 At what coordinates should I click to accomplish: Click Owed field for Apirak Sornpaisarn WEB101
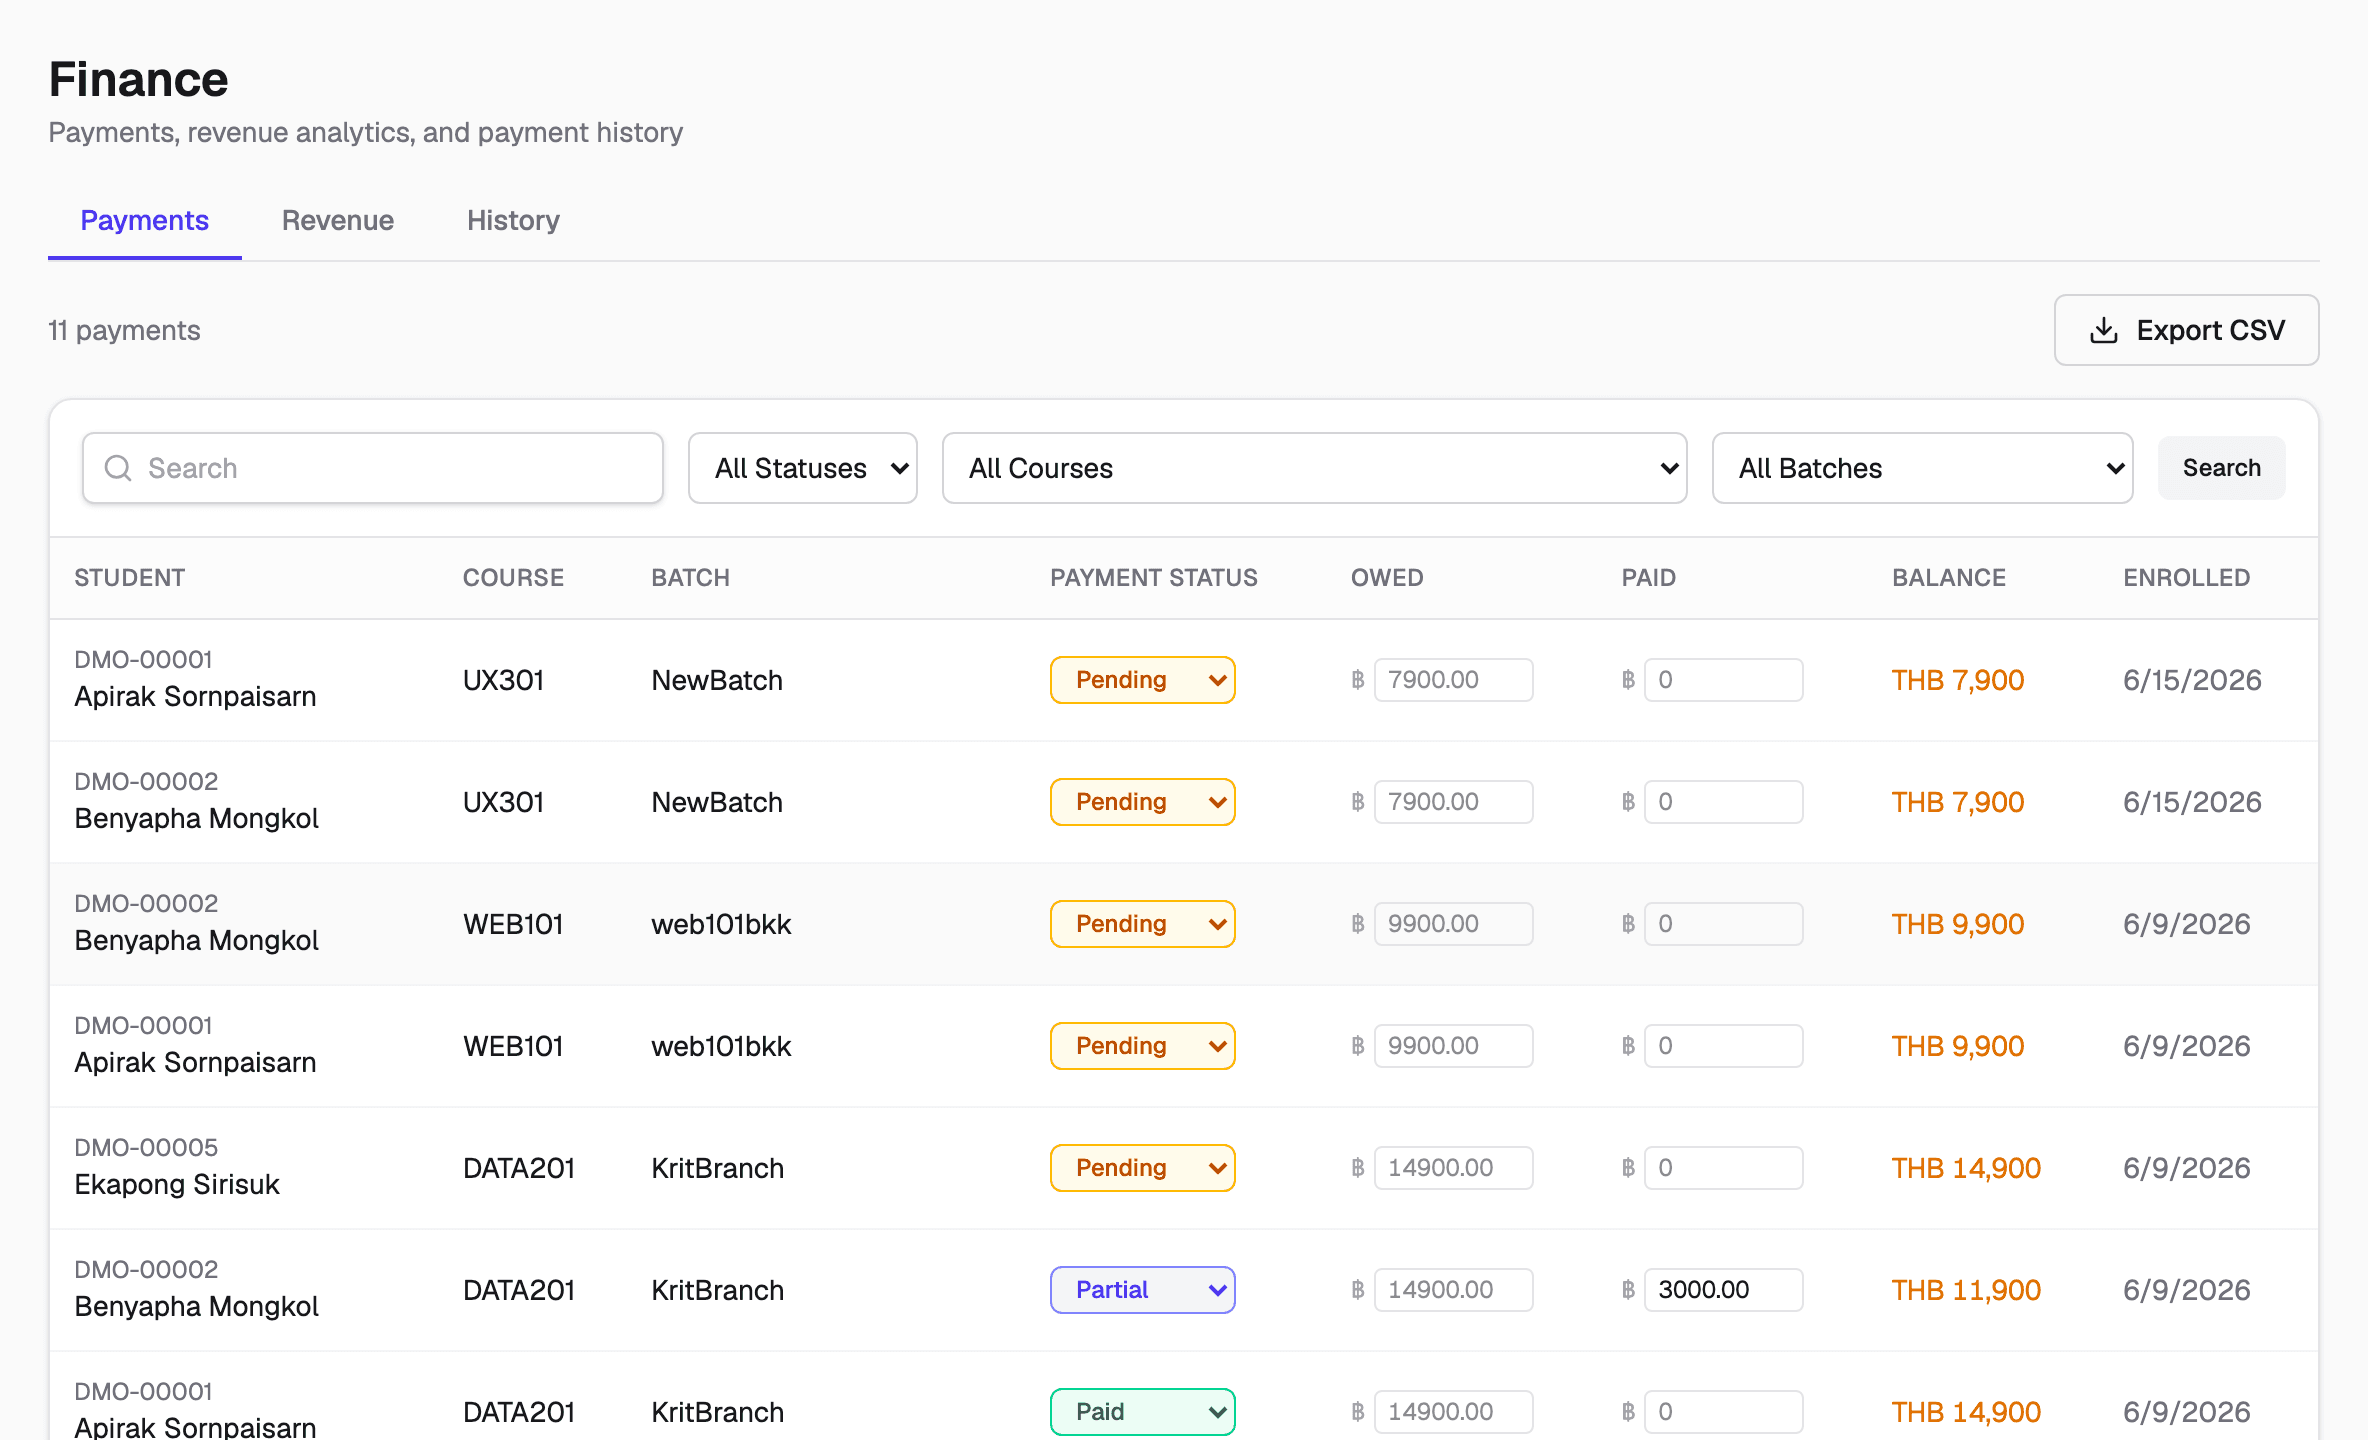(1454, 1046)
